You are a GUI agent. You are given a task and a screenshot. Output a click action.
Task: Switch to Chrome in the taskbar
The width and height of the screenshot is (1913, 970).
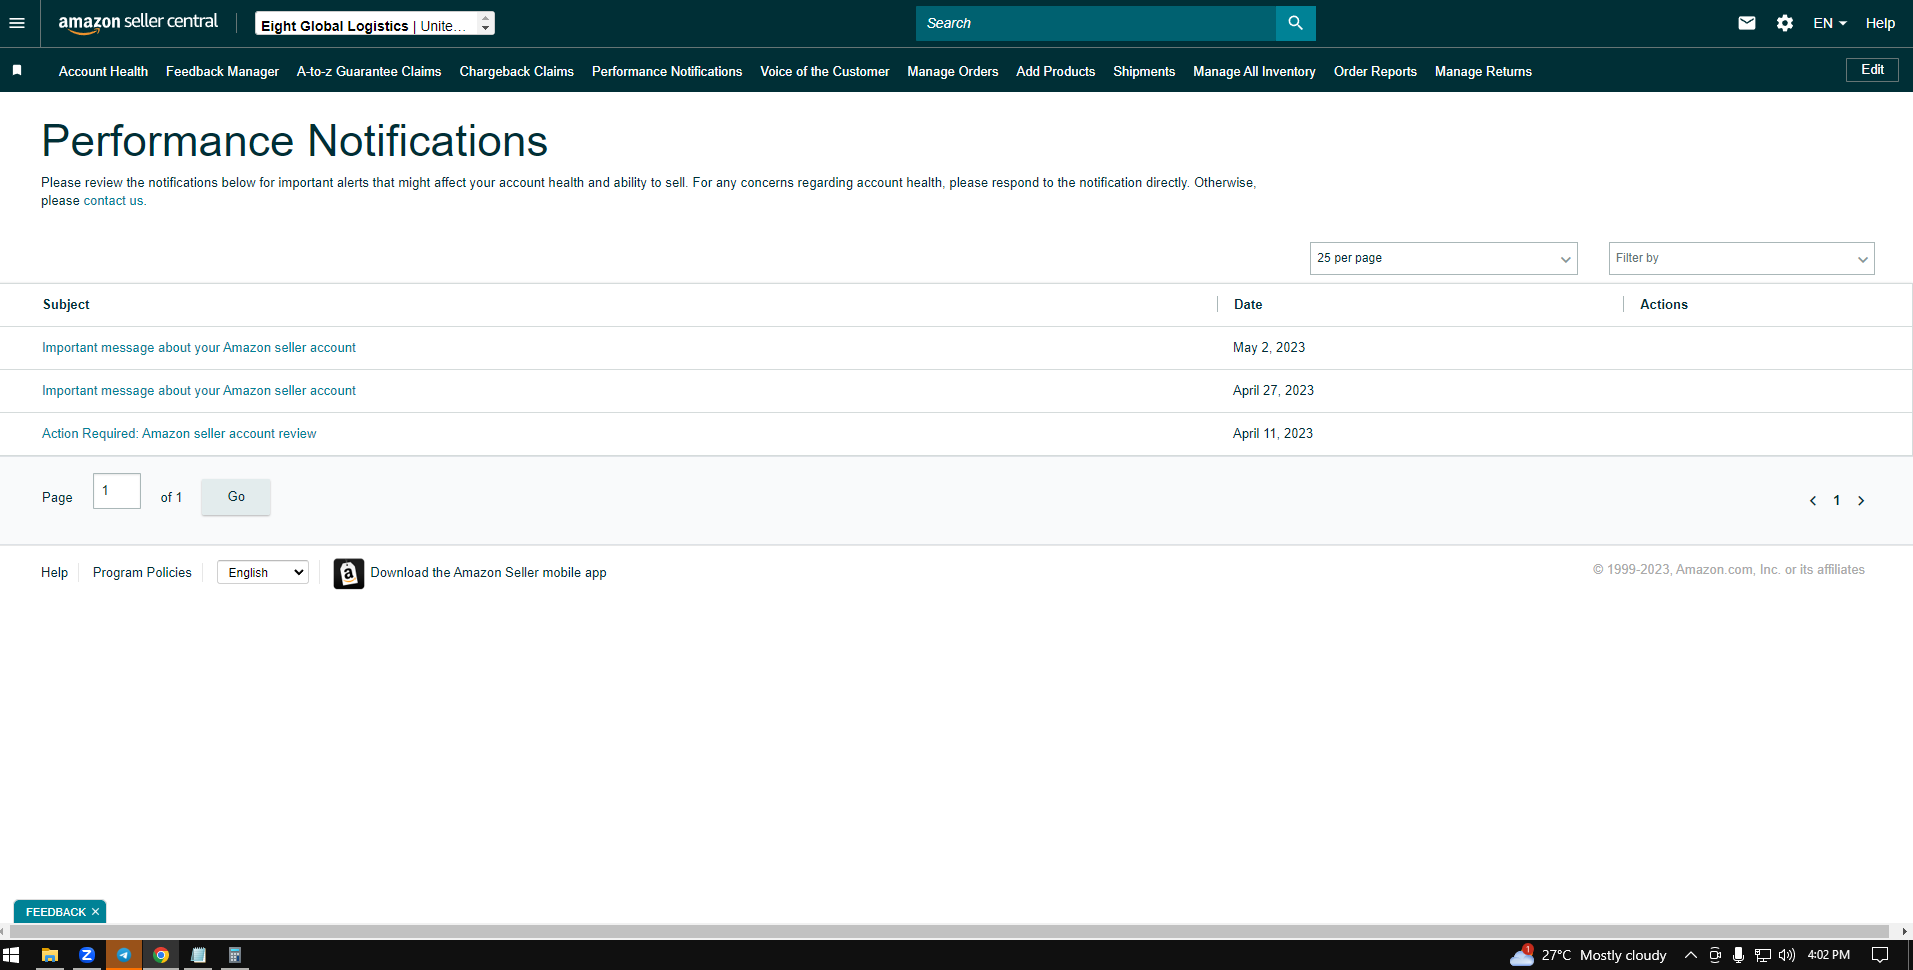[x=161, y=955]
